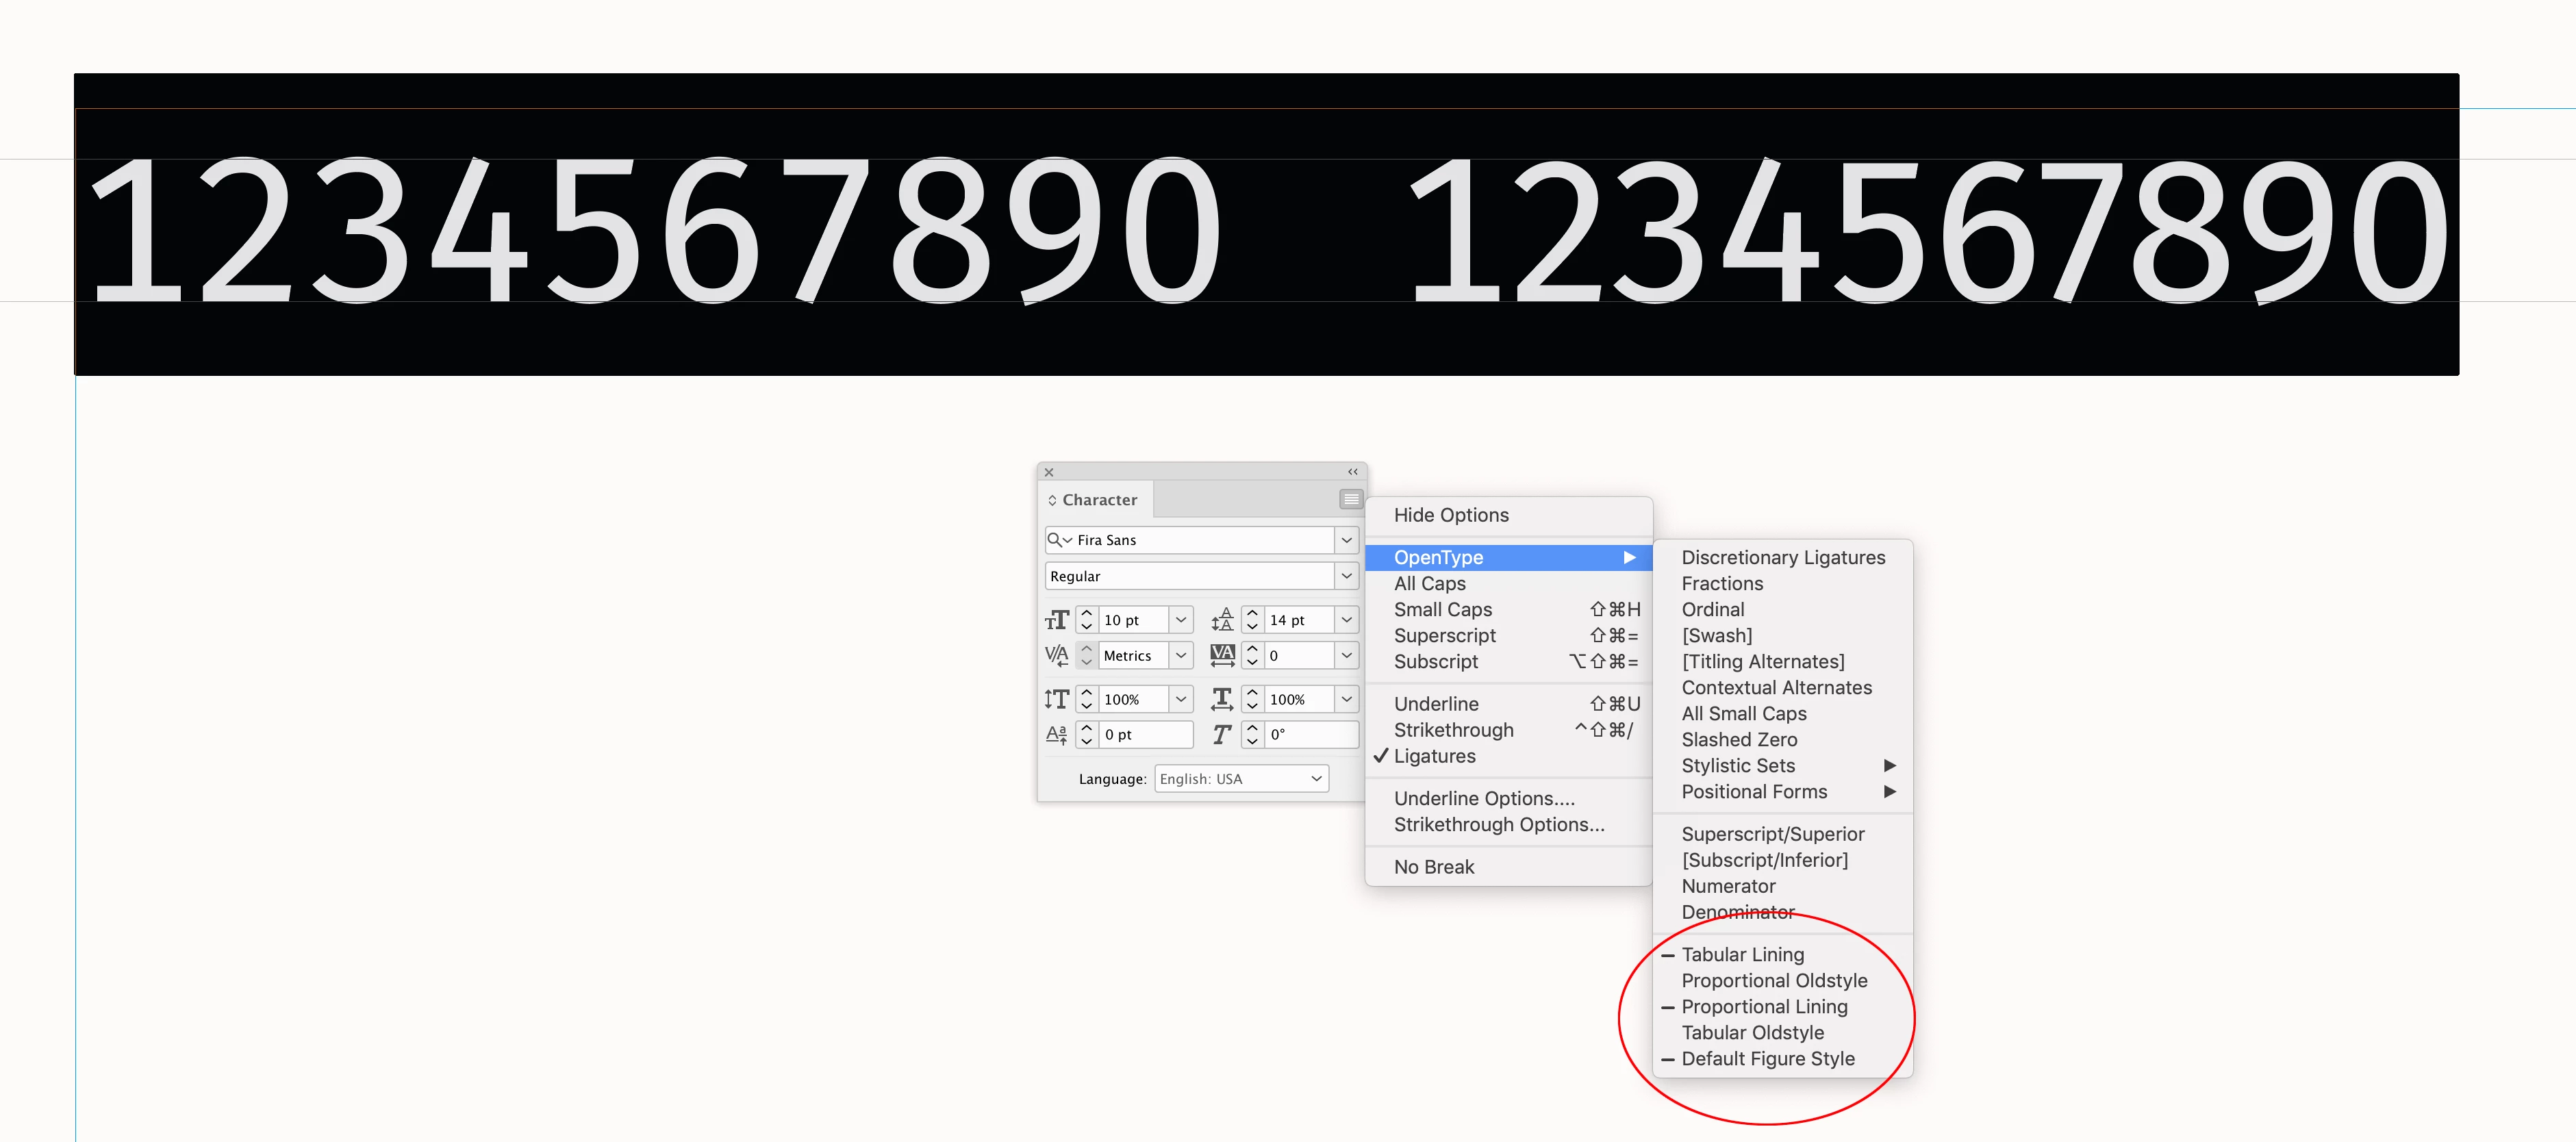The width and height of the screenshot is (2576, 1142).
Task: Open the Fira Sans font family dropdown
Action: [x=1346, y=540]
